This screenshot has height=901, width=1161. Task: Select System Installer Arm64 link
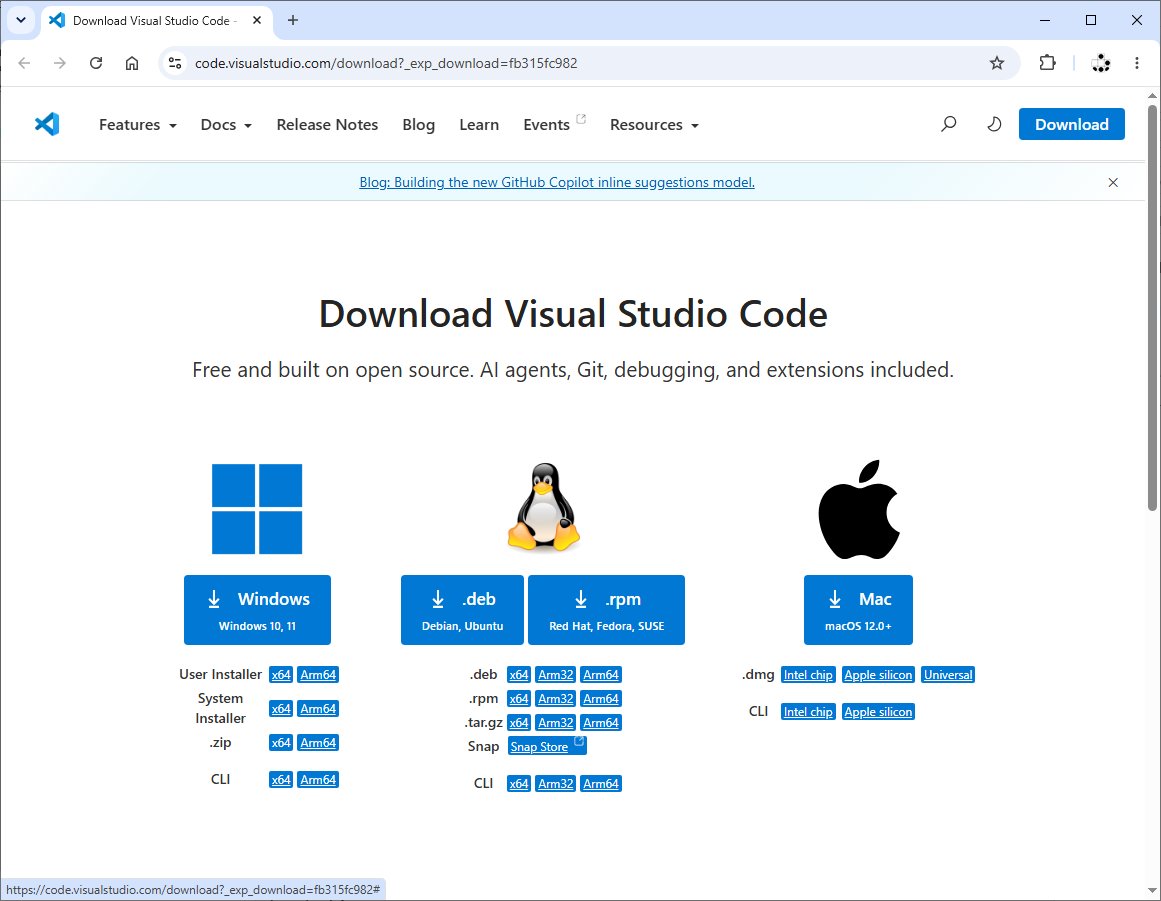coord(318,709)
